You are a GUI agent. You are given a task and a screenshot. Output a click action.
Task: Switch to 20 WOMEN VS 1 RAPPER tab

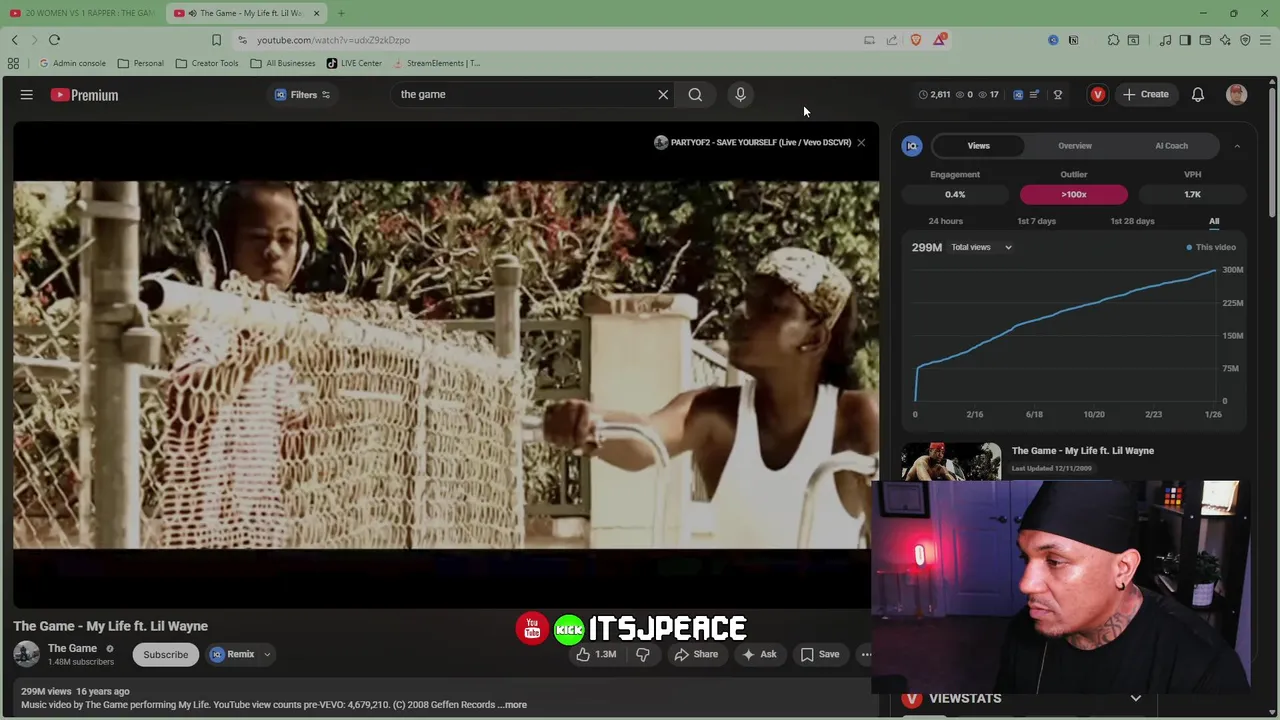[82, 13]
